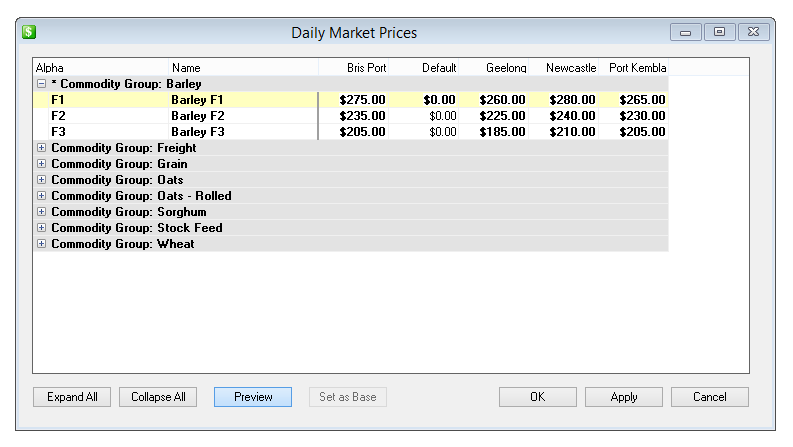Expand the Oats commodity group
793x447 pixels.
pyautogui.click(x=41, y=180)
